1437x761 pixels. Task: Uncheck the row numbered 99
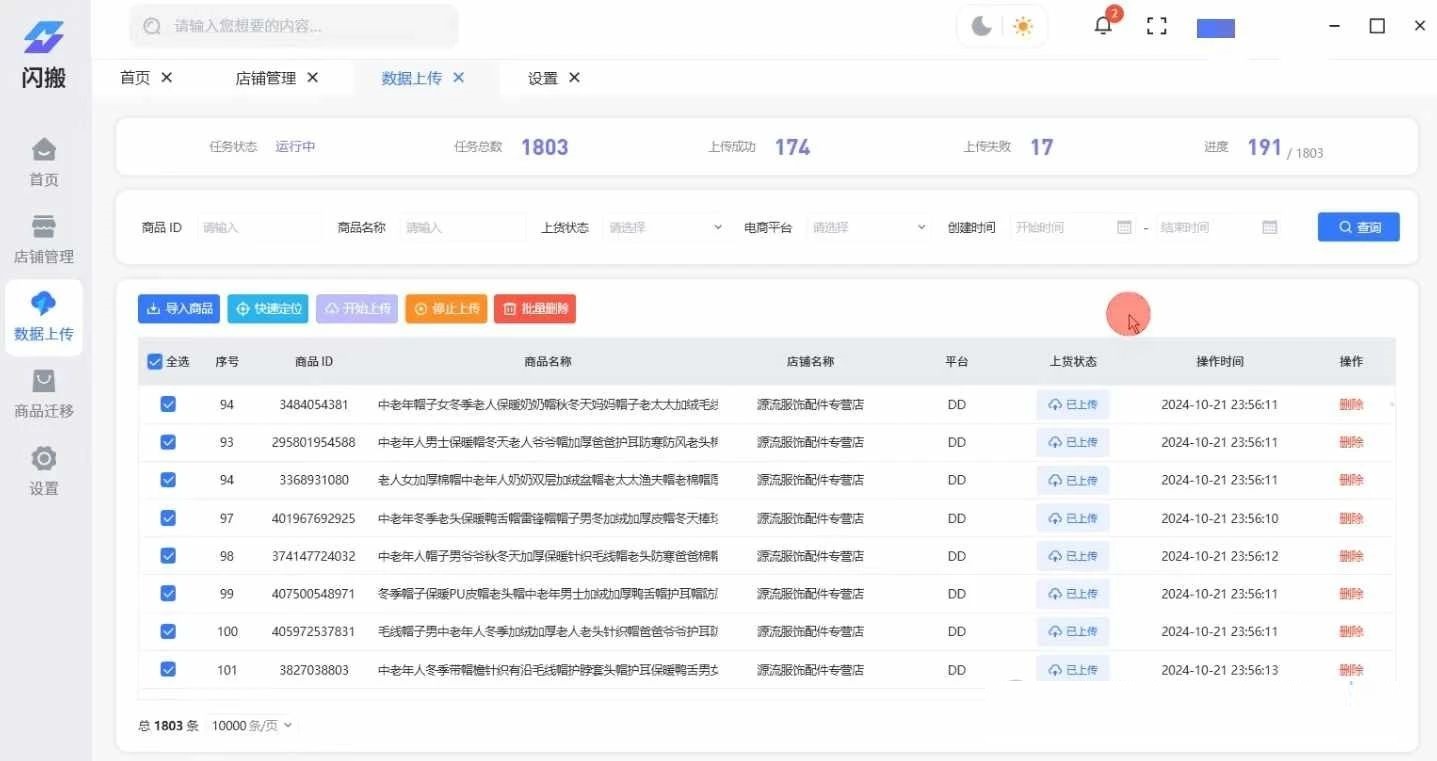pyautogui.click(x=168, y=594)
